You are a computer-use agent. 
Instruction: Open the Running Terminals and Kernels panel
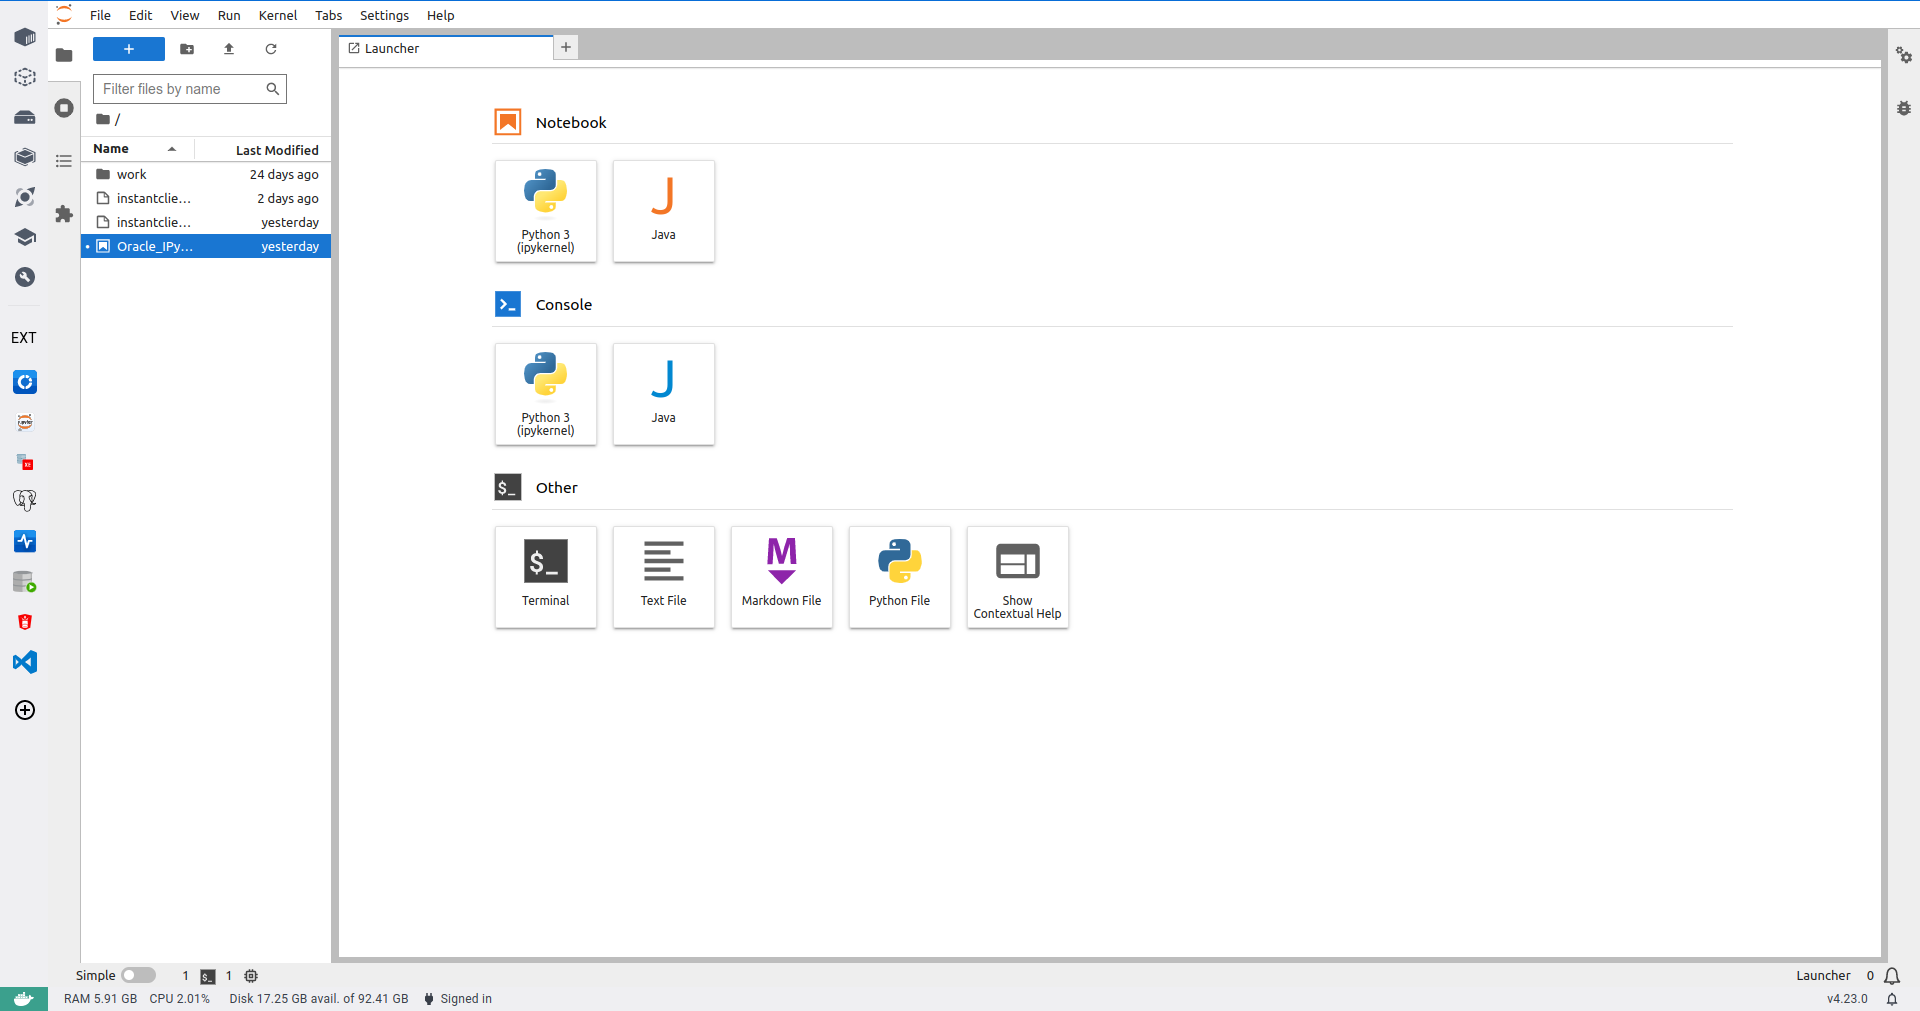point(64,108)
